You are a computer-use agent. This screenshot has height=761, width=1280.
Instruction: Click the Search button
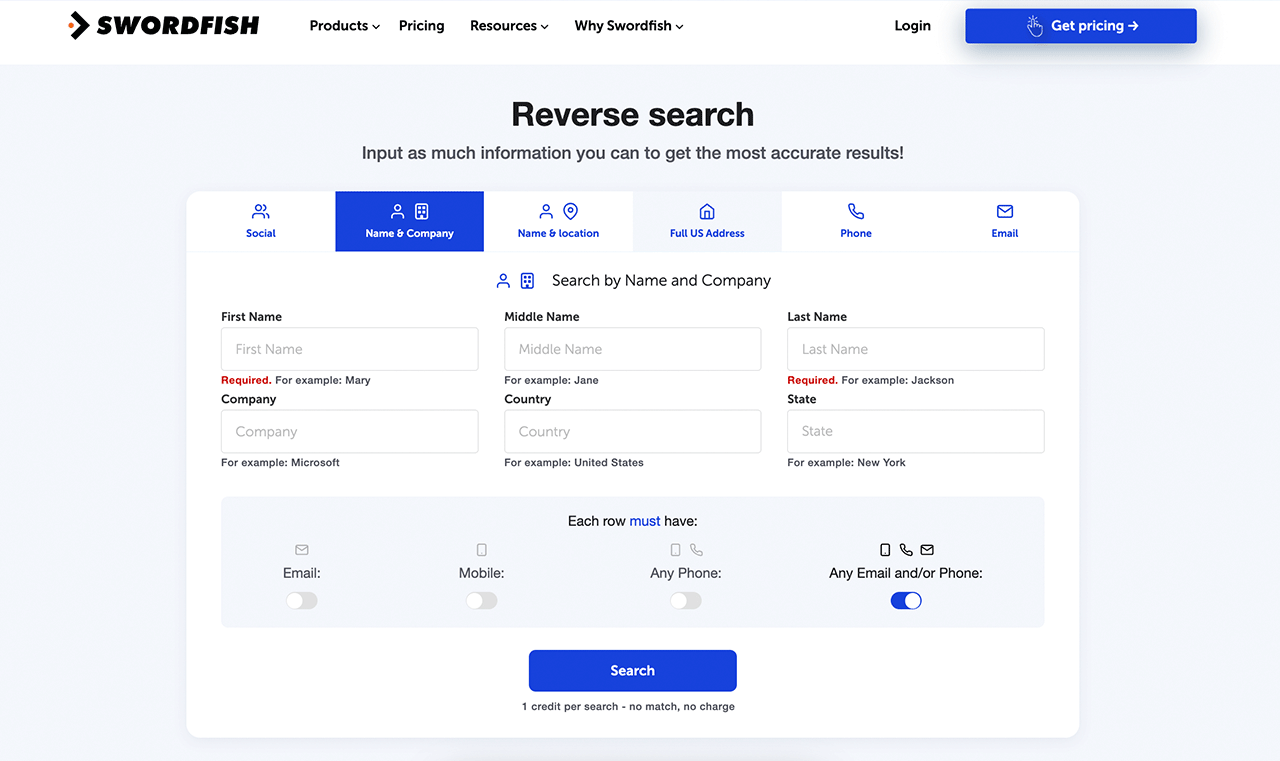[632, 670]
